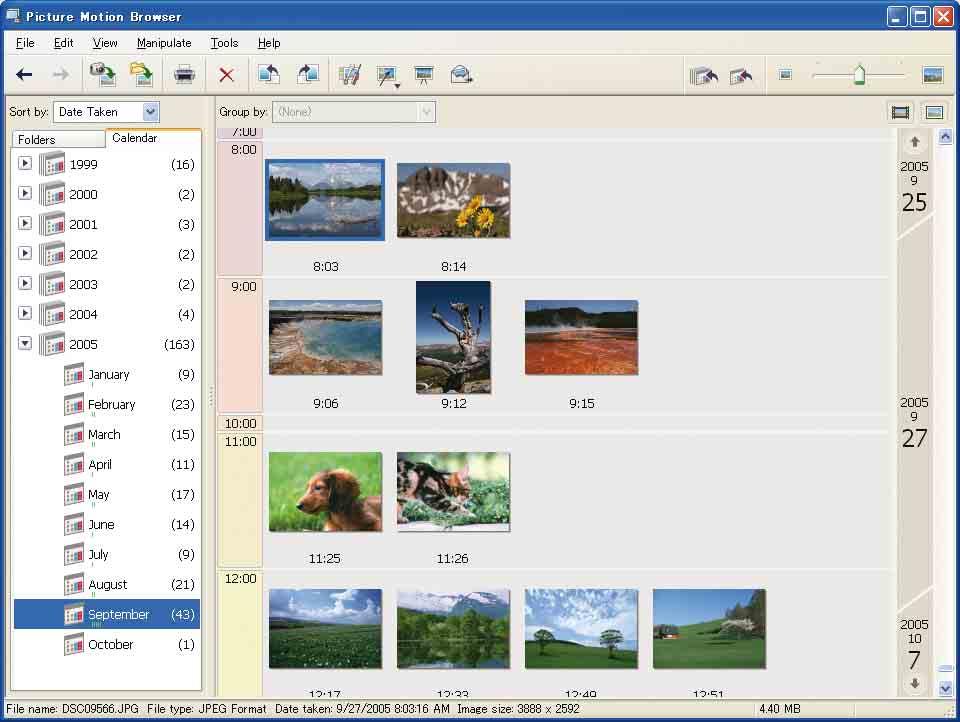Viewport: 960px width, 722px height.
Task: Open the Sort by Date Taken dropdown
Action: click(x=151, y=111)
